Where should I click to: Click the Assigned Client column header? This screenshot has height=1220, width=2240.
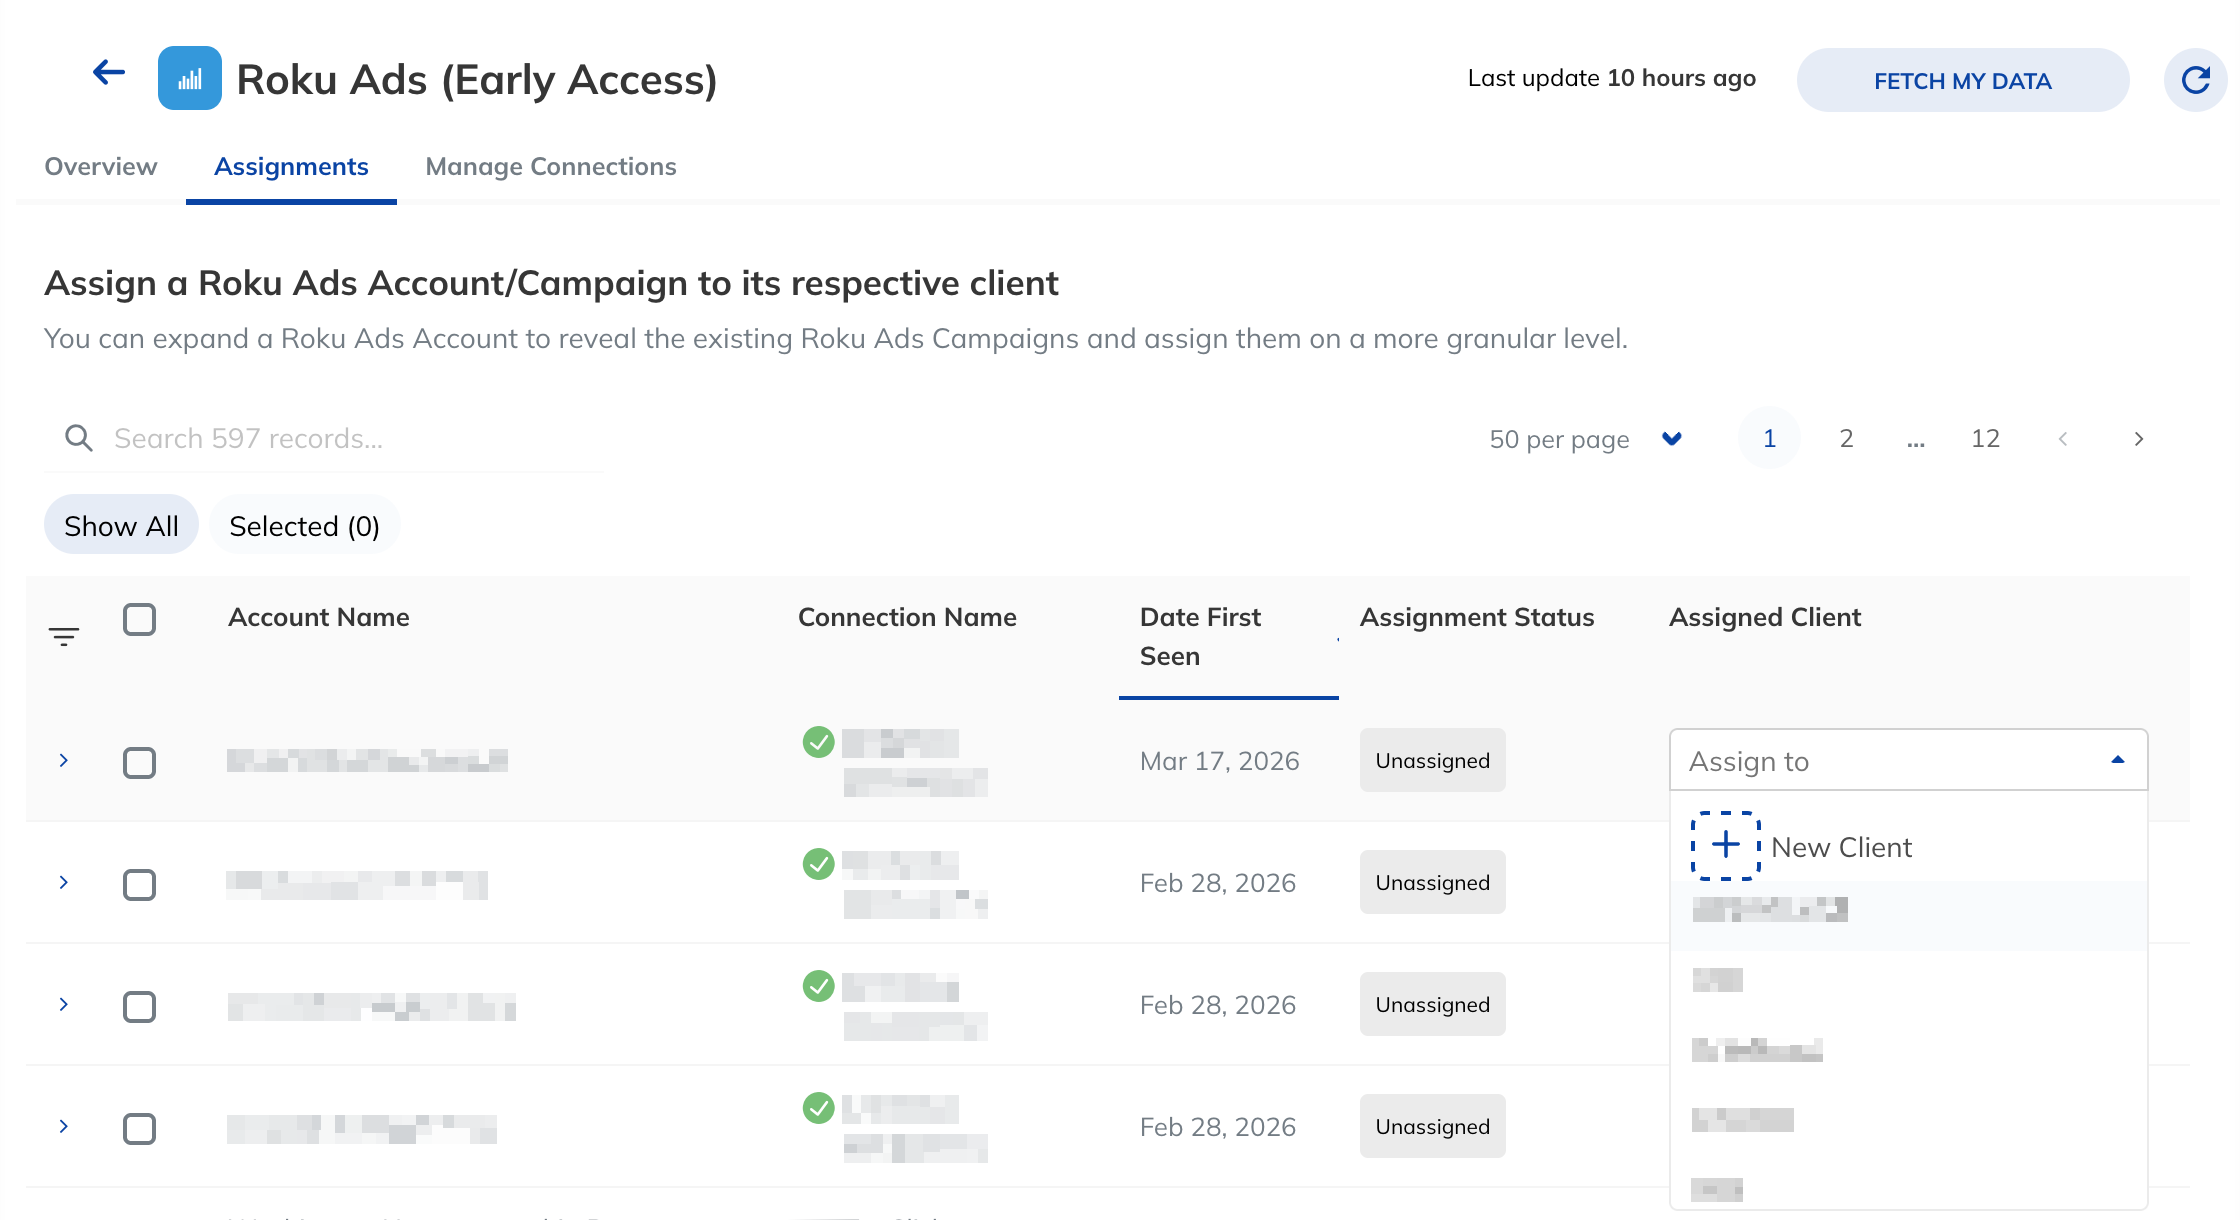[1765, 617]
